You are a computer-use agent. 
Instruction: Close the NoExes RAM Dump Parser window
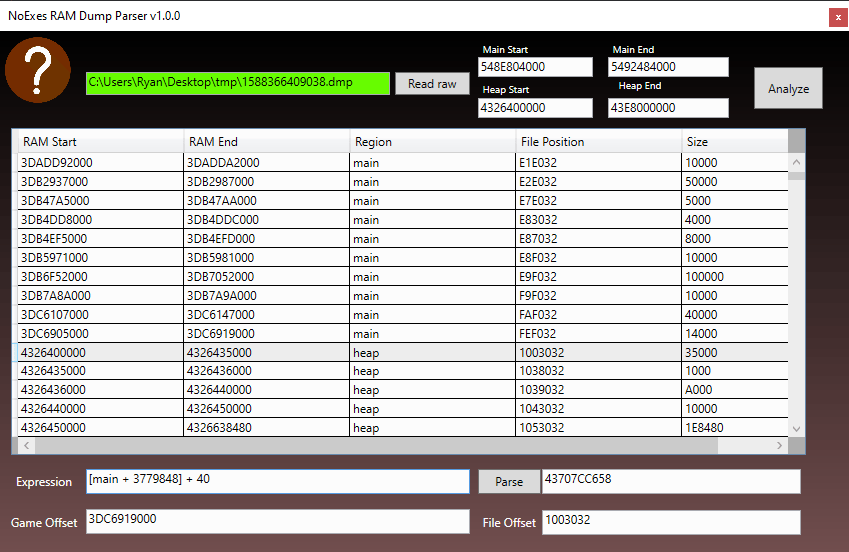[x=836, y=17]
